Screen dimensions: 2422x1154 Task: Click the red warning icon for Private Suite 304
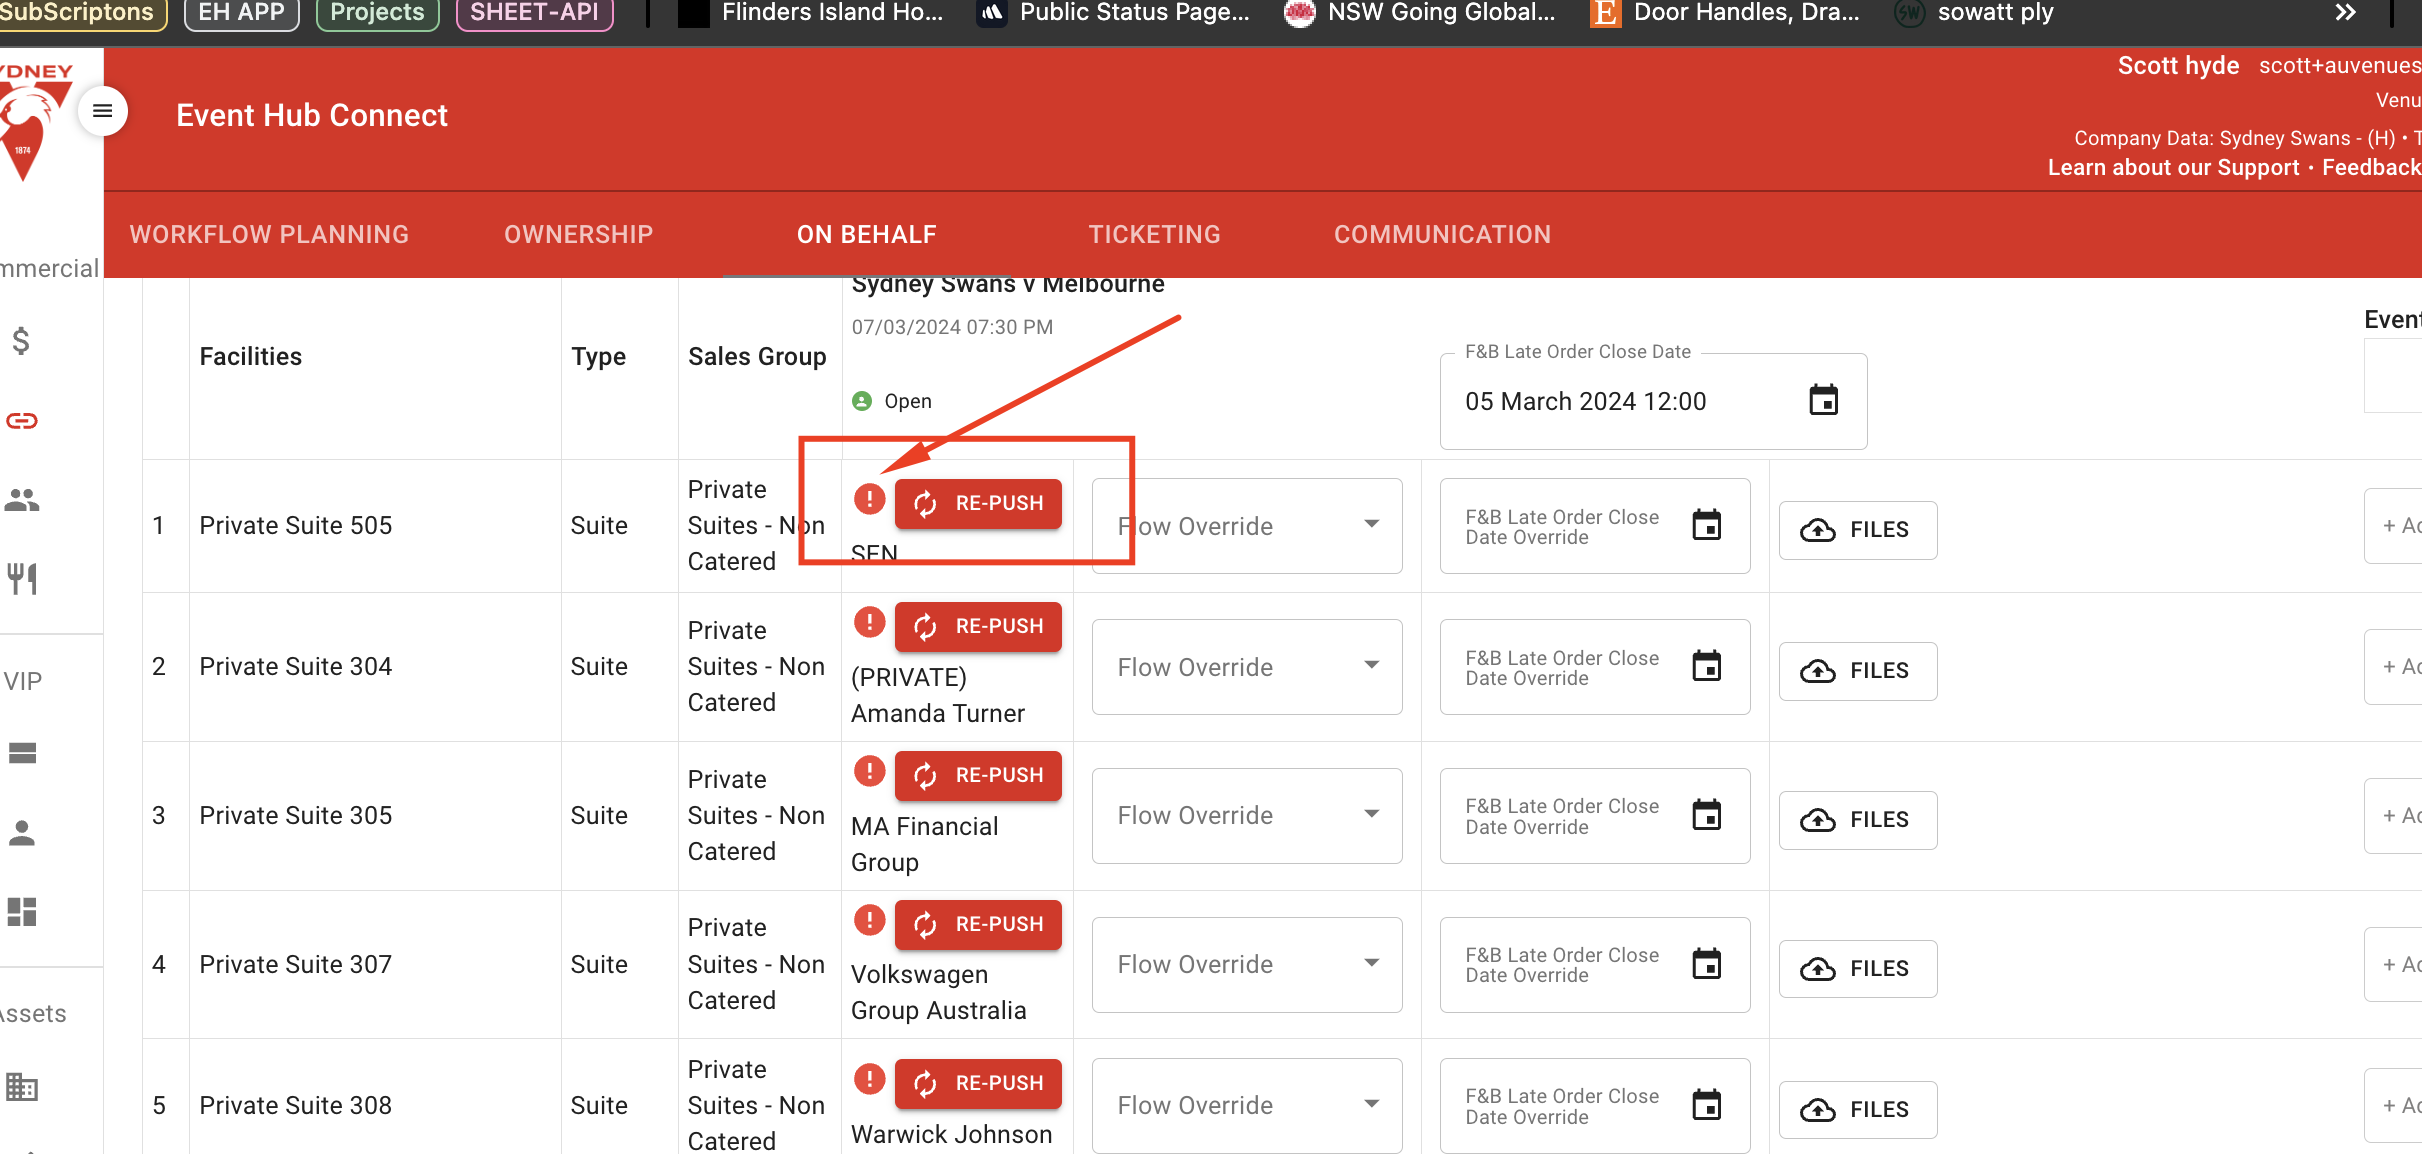pyautogui.click(x=869, y=623)
